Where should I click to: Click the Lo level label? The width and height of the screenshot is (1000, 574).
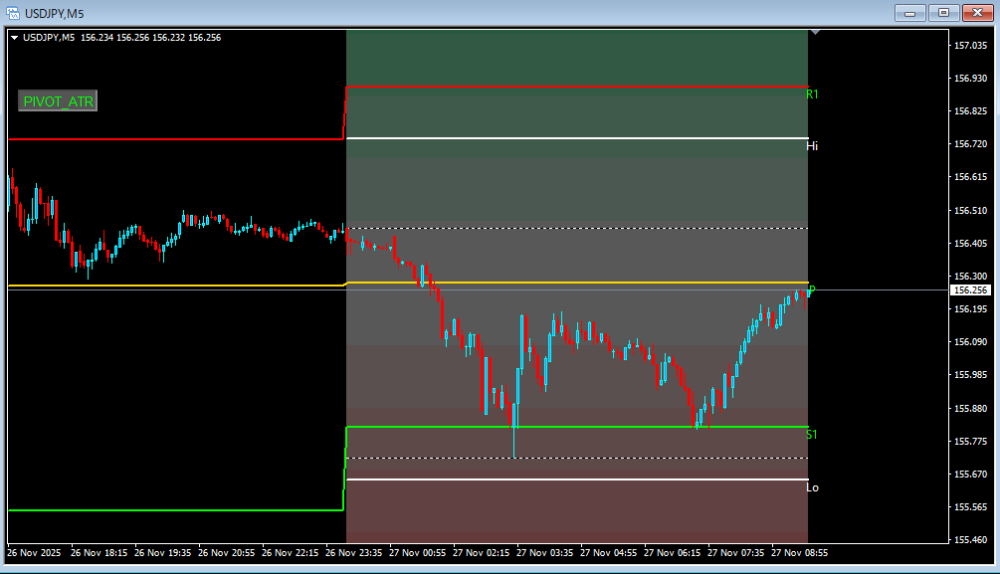coord(812,488)
